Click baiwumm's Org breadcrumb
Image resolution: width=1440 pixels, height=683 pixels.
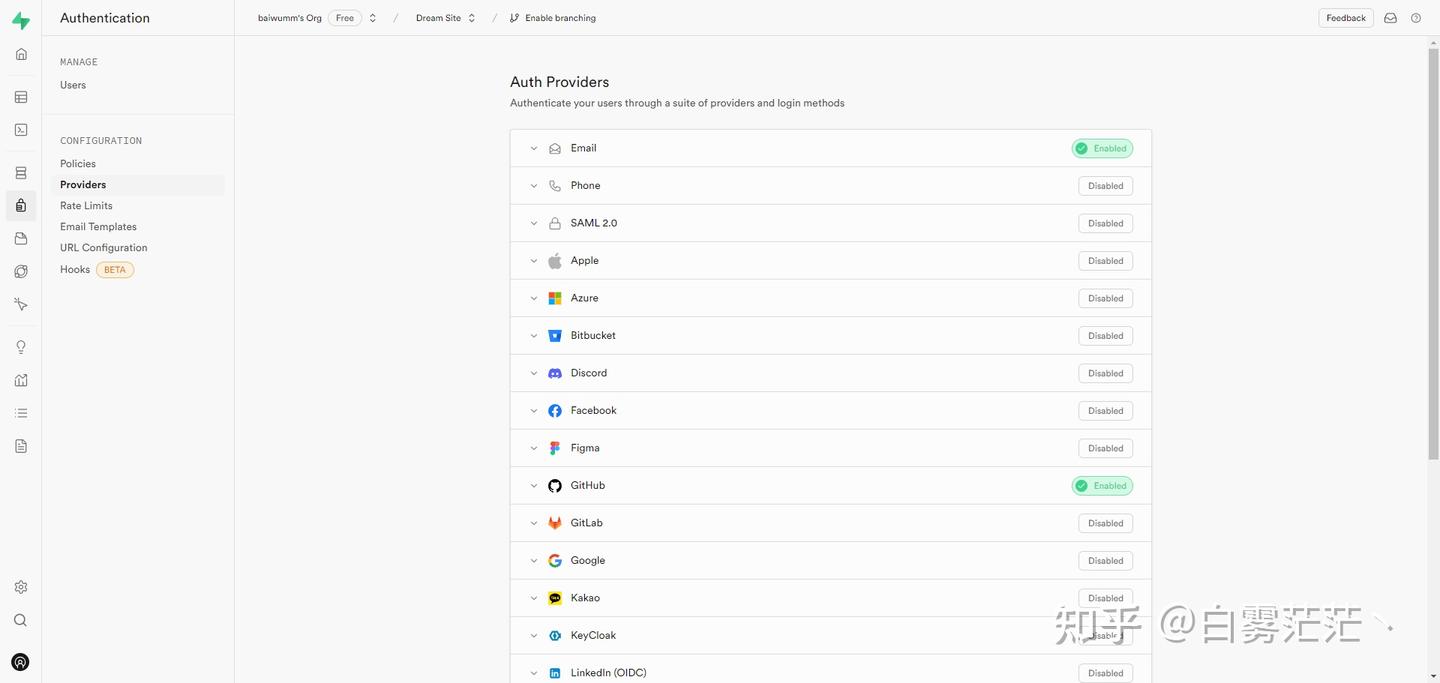tap(290, 18)
